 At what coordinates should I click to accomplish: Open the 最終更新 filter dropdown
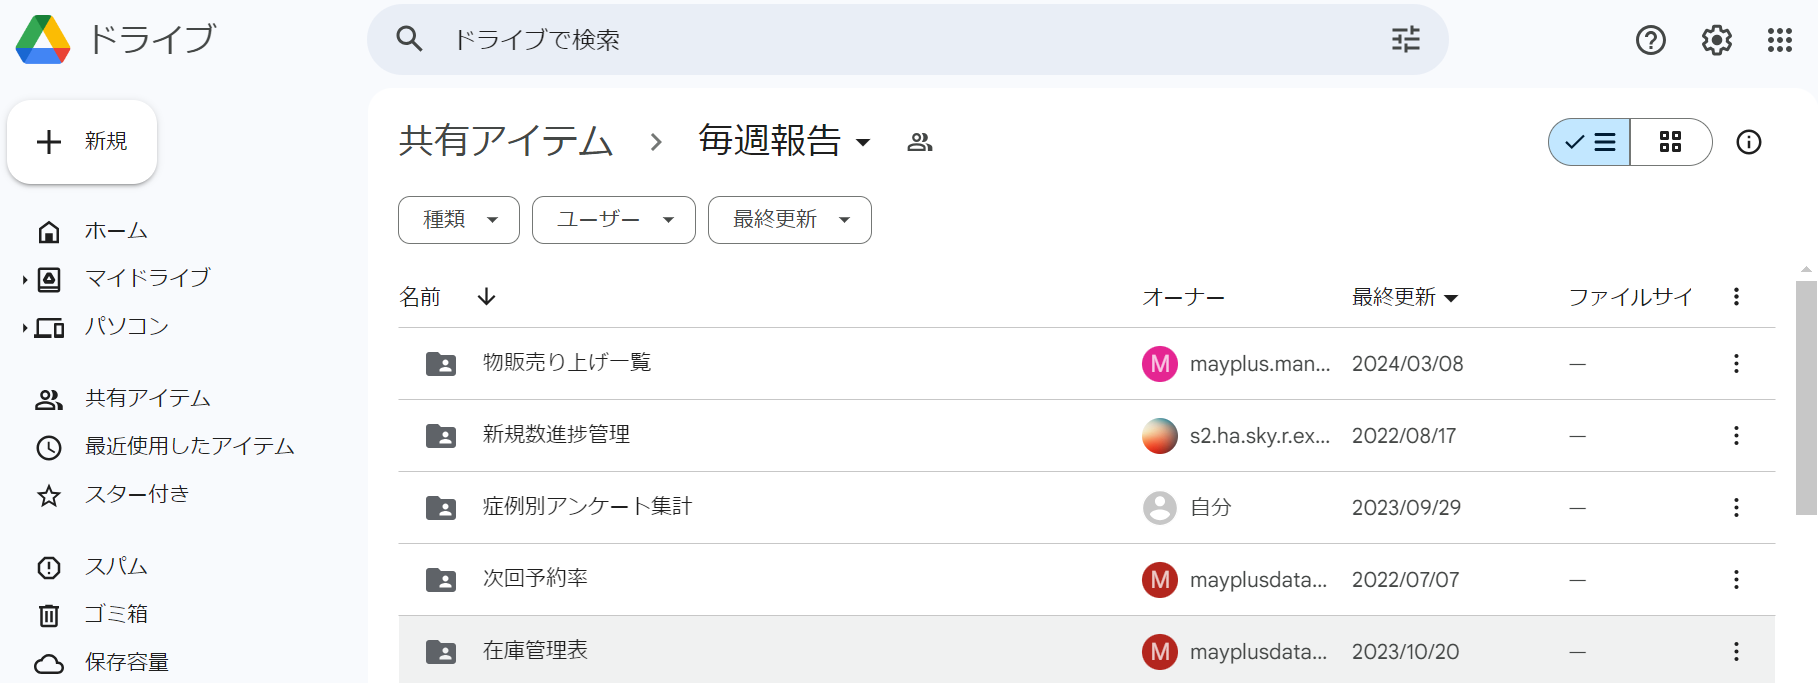point(790,220)
